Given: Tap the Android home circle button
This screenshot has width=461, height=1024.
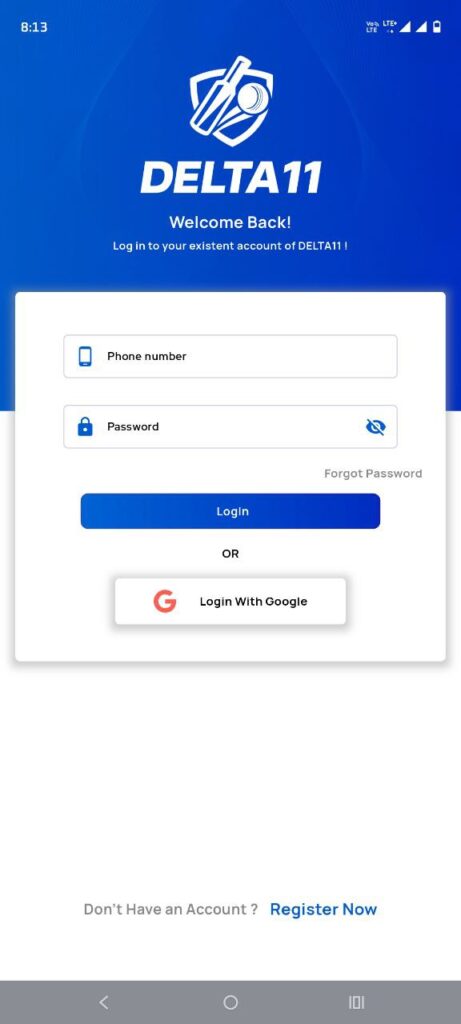Looking at the screenshot, I should coord(230,1002).
